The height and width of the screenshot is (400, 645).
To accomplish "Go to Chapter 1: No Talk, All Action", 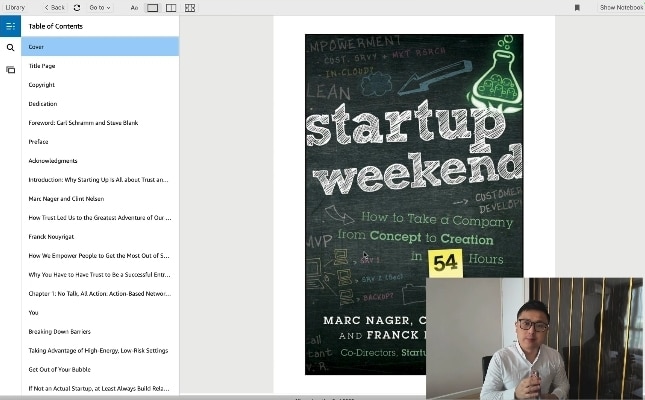I will click(x=100, y=293).
